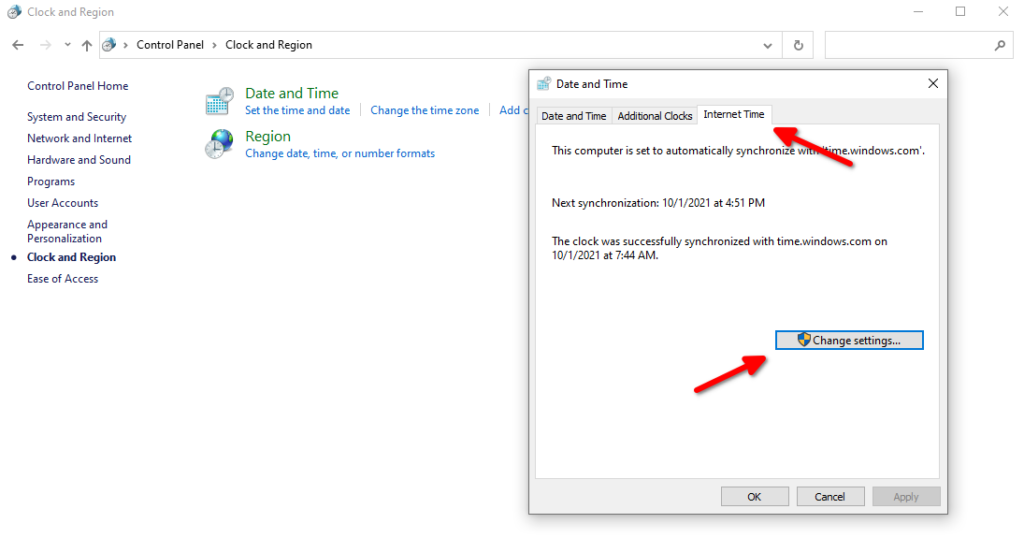Screen dimensions: 1024x538
Task: Click Change the time zone
Action: [x=424, y=110]
